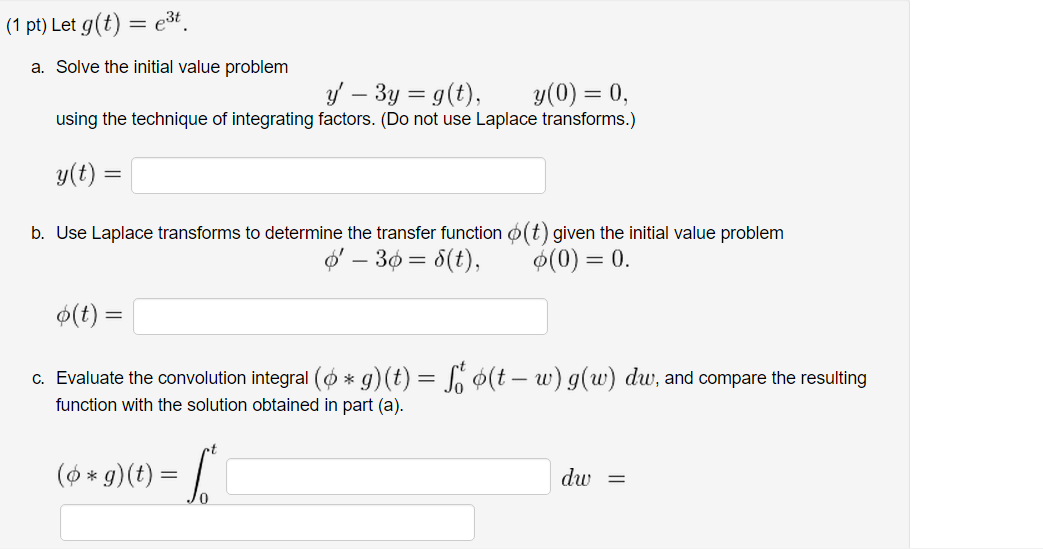Select the final convolution result answer field

point(267,522)
